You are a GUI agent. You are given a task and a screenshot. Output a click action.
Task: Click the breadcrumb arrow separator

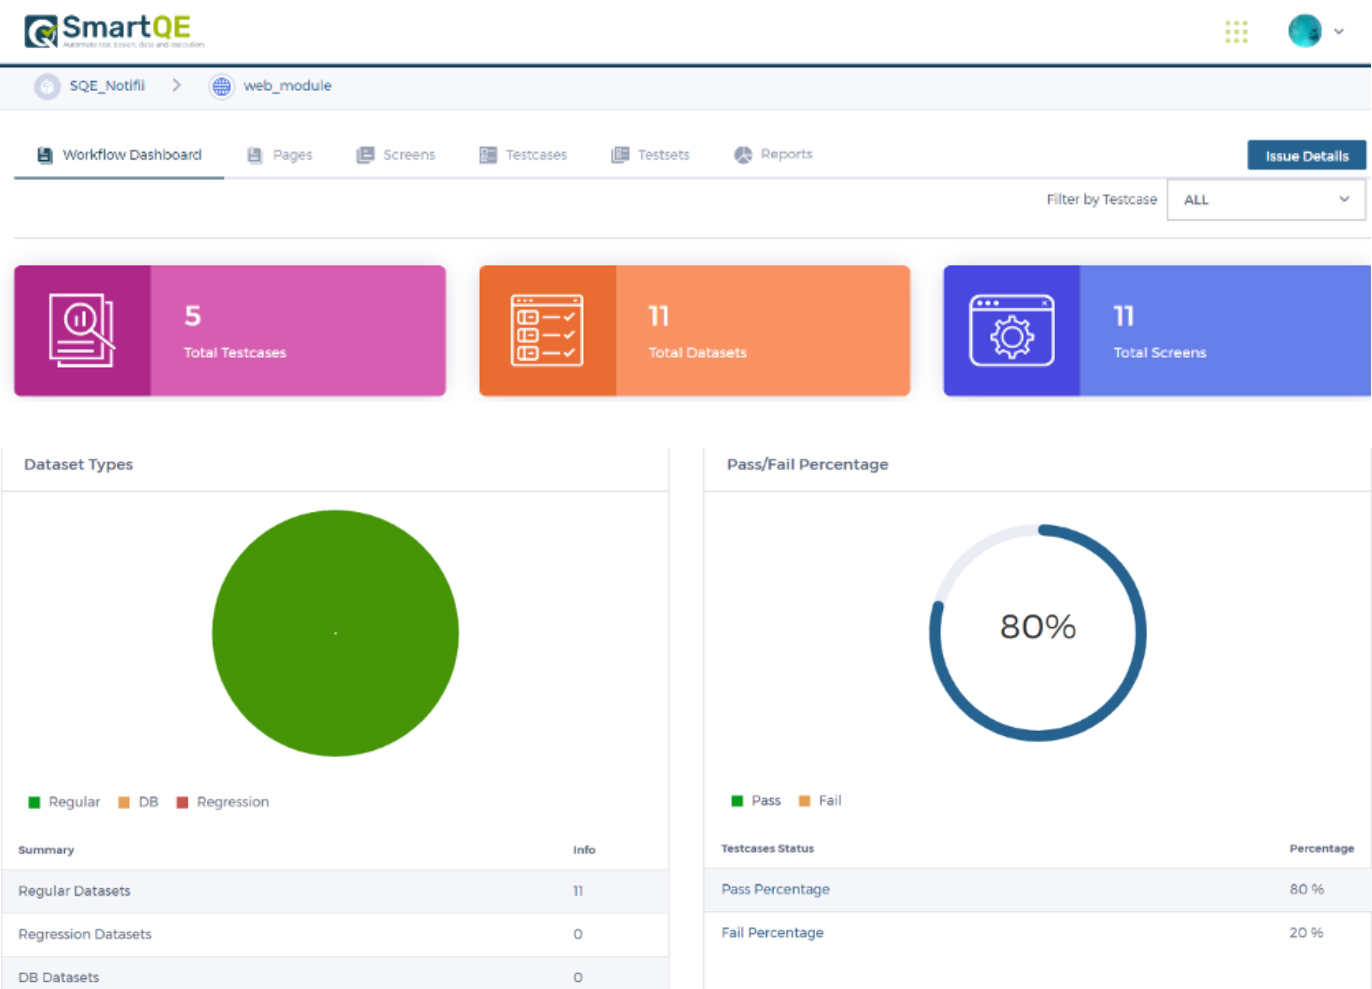click(x=176, y=85)
